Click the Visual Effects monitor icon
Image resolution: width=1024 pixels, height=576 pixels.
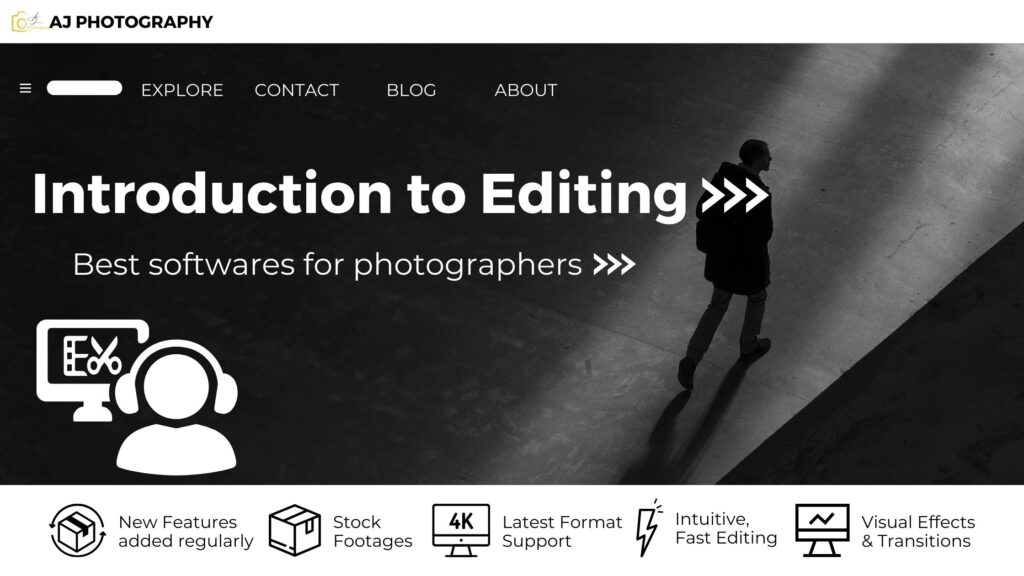(822, 530)
